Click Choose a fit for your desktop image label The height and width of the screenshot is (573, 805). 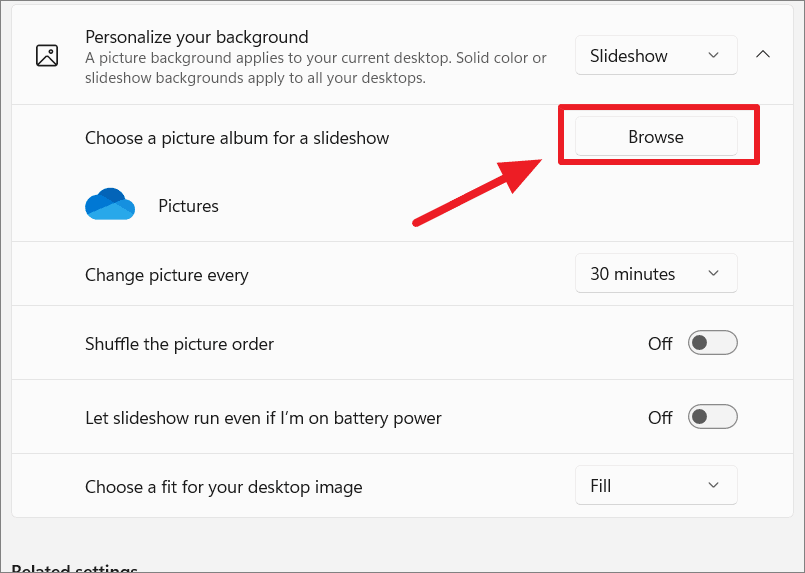click(x=224, y=487)
